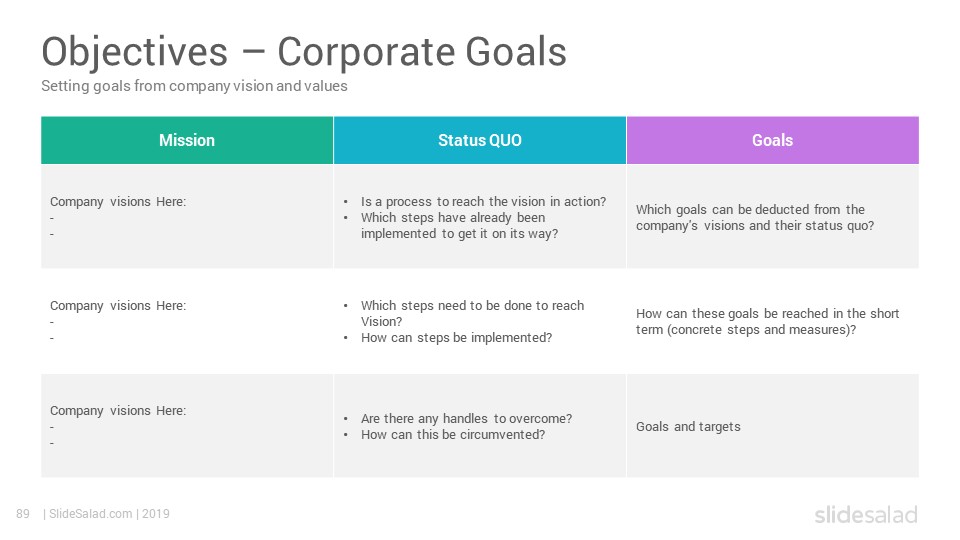Click bullet Which steps need to be done
Screen dimensions: 960x540
point(472,313)
